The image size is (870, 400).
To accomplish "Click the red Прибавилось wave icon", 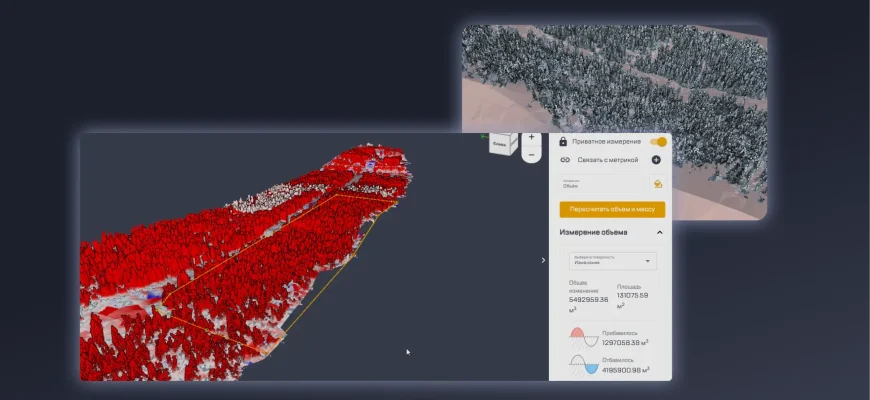I will click(x=583, y=338).
